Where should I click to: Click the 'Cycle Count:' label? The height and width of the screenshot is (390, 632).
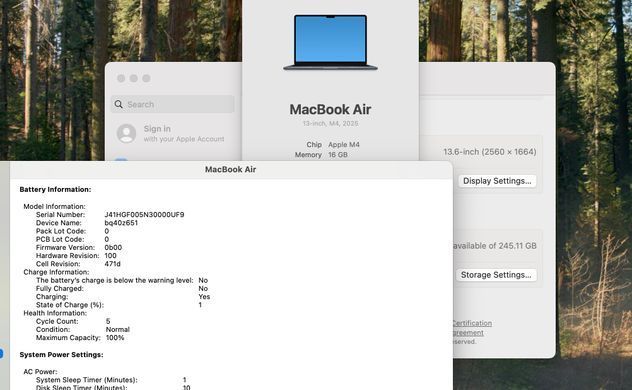pos(57,321)
